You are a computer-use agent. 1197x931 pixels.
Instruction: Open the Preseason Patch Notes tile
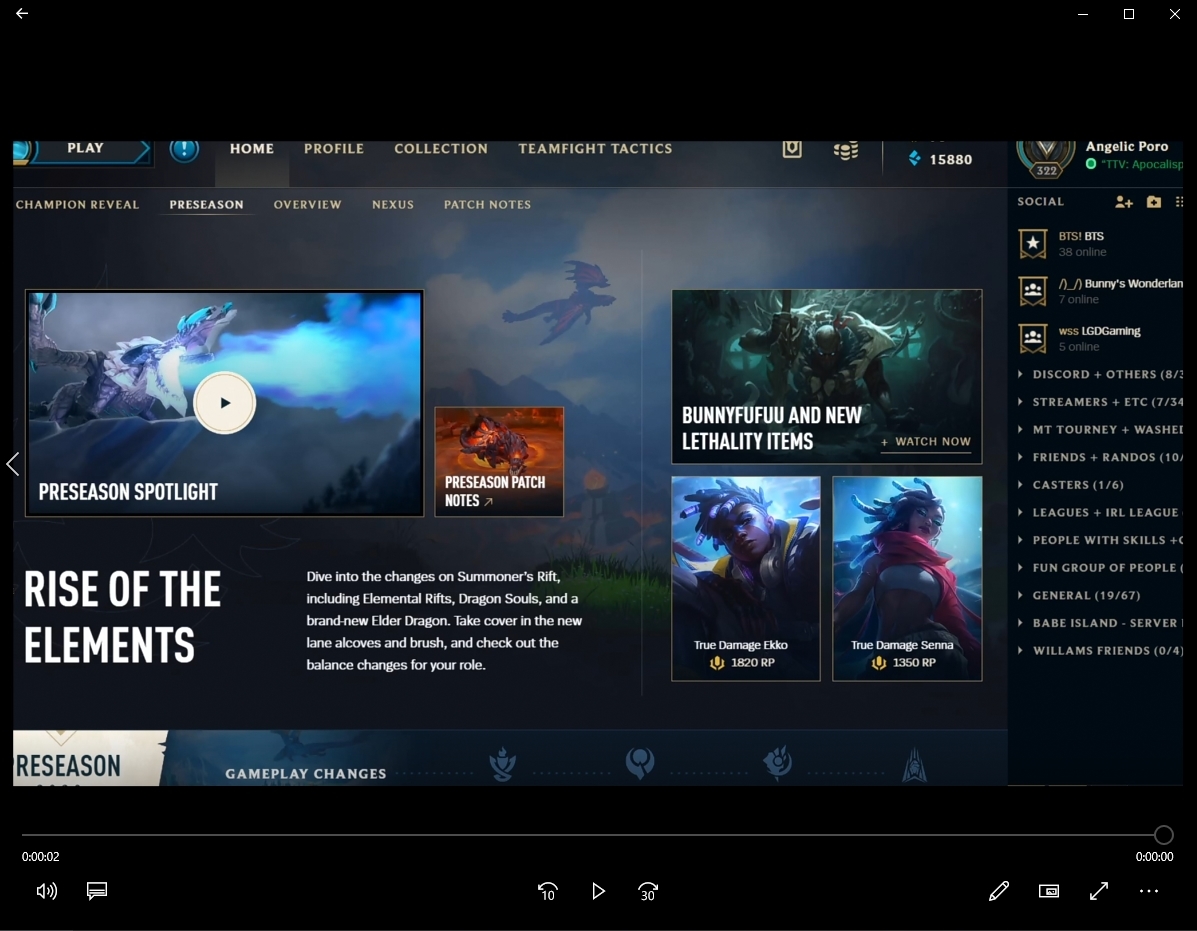tap(499, 462)
